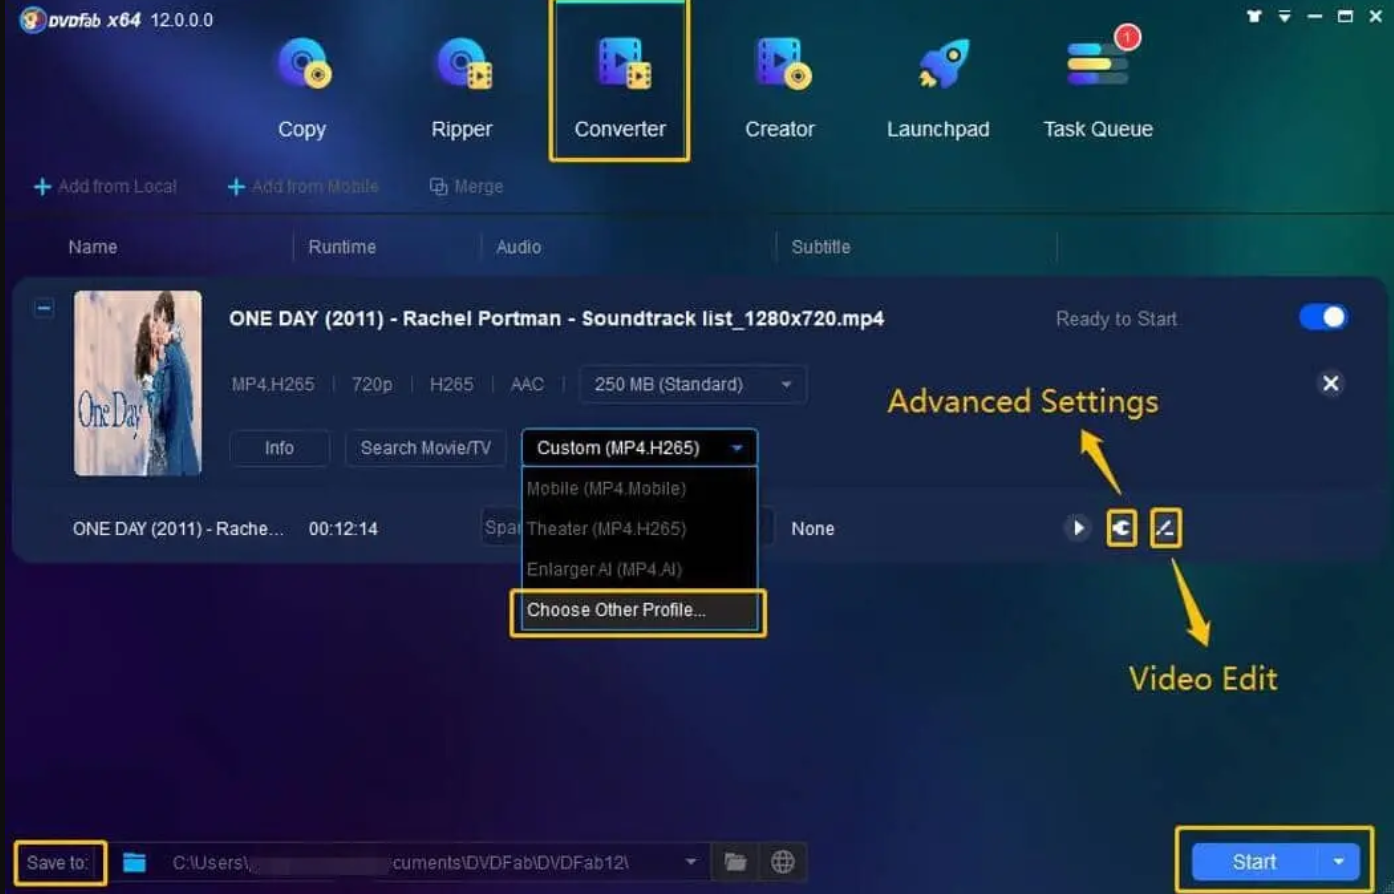Toggle the blue switch for ONE DAY task
1394x894 pixels.
coord(1323,318)
